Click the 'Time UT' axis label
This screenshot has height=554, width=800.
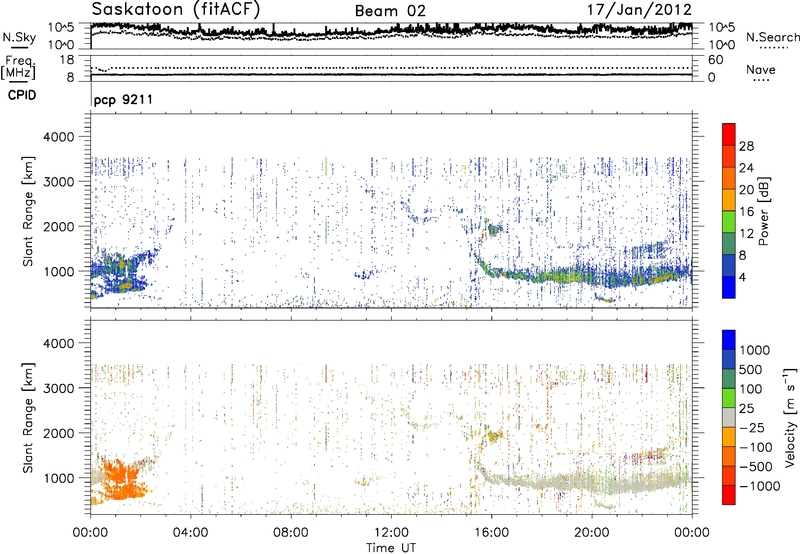(x=391, y=548)
